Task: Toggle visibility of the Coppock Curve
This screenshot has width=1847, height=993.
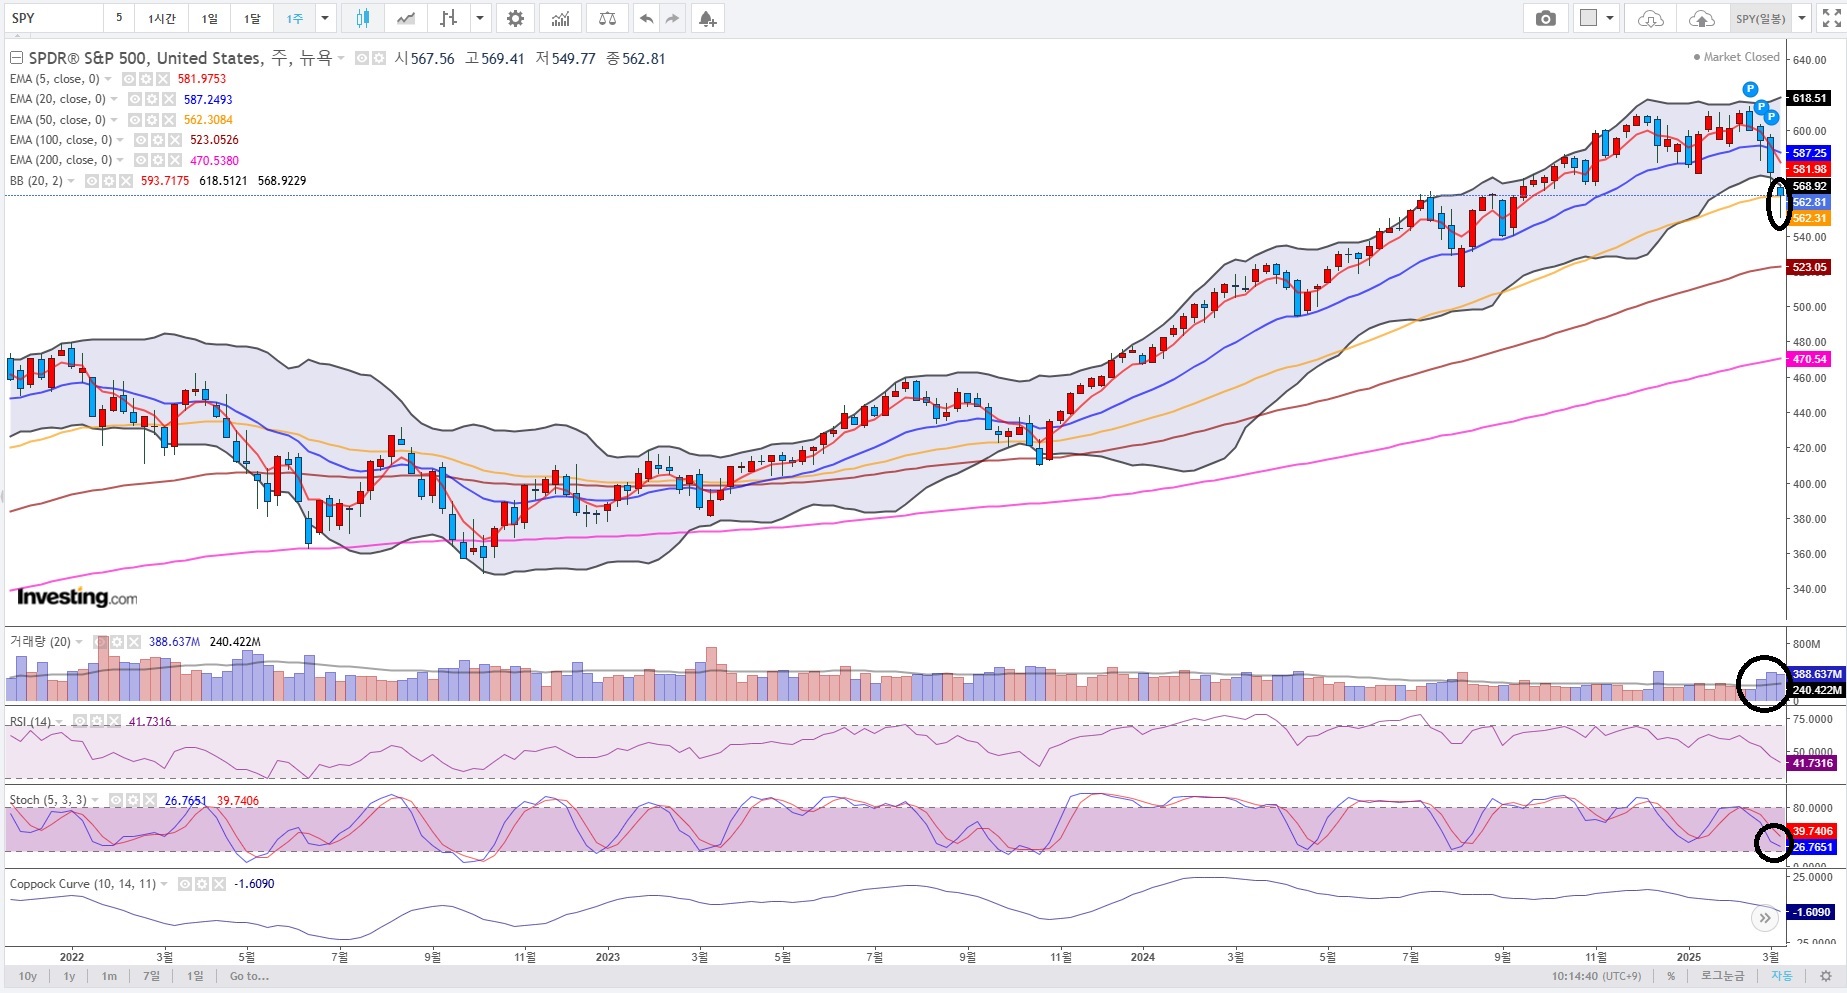Action: coord(184,884)
